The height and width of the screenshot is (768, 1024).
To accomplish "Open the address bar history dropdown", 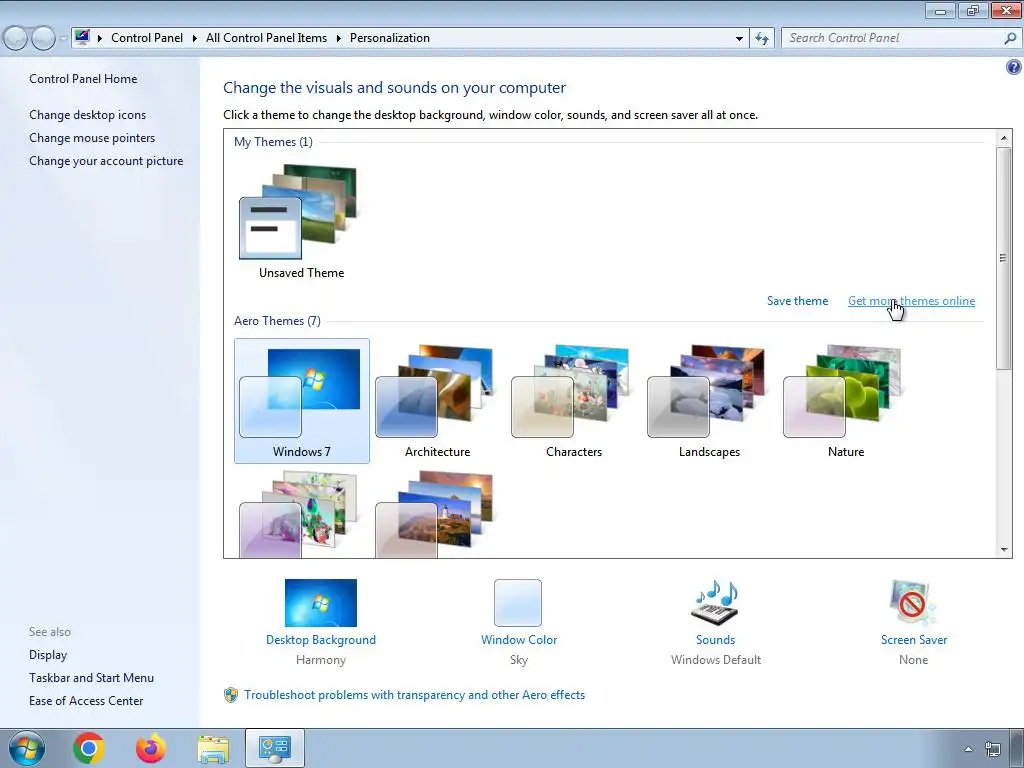I will click(739, 39).
